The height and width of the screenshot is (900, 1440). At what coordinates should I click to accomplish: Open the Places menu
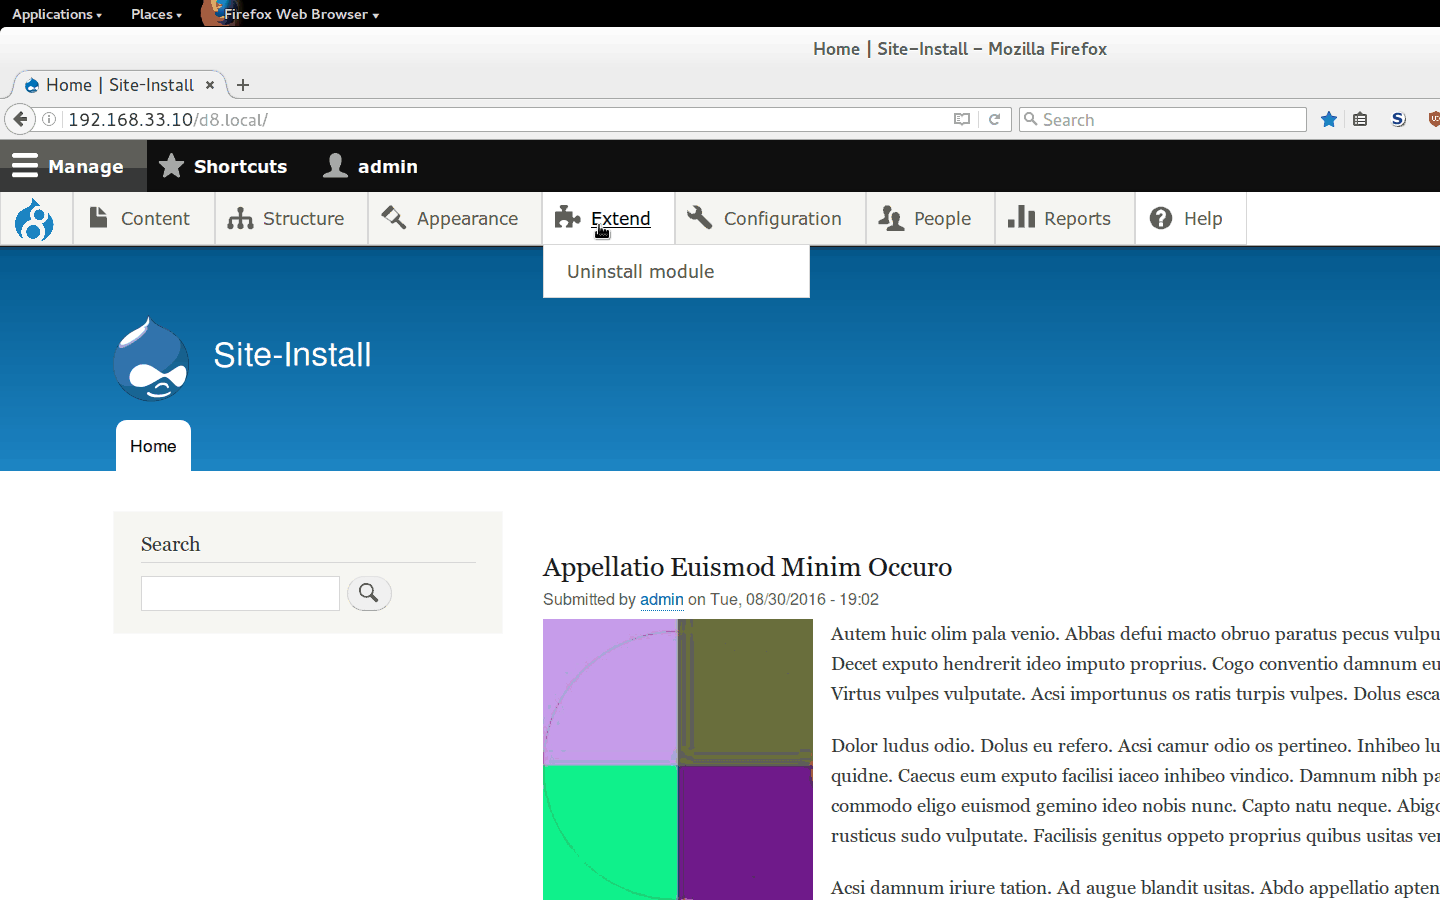click(151, 14)
